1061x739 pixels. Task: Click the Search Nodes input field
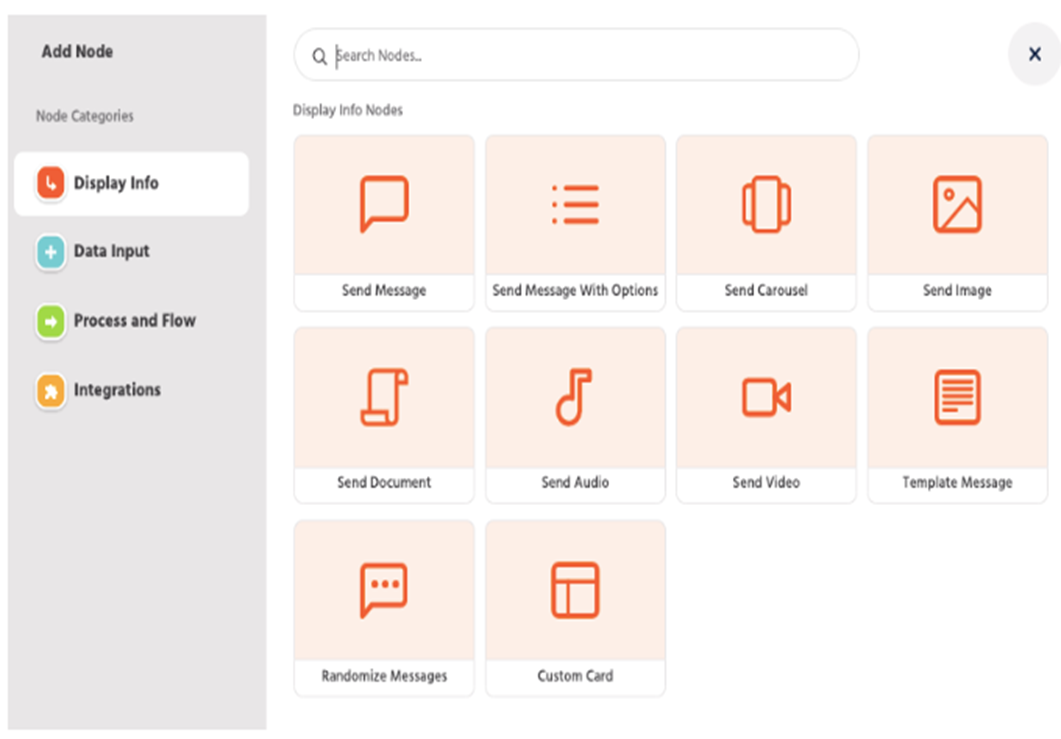tap(590, 56)
